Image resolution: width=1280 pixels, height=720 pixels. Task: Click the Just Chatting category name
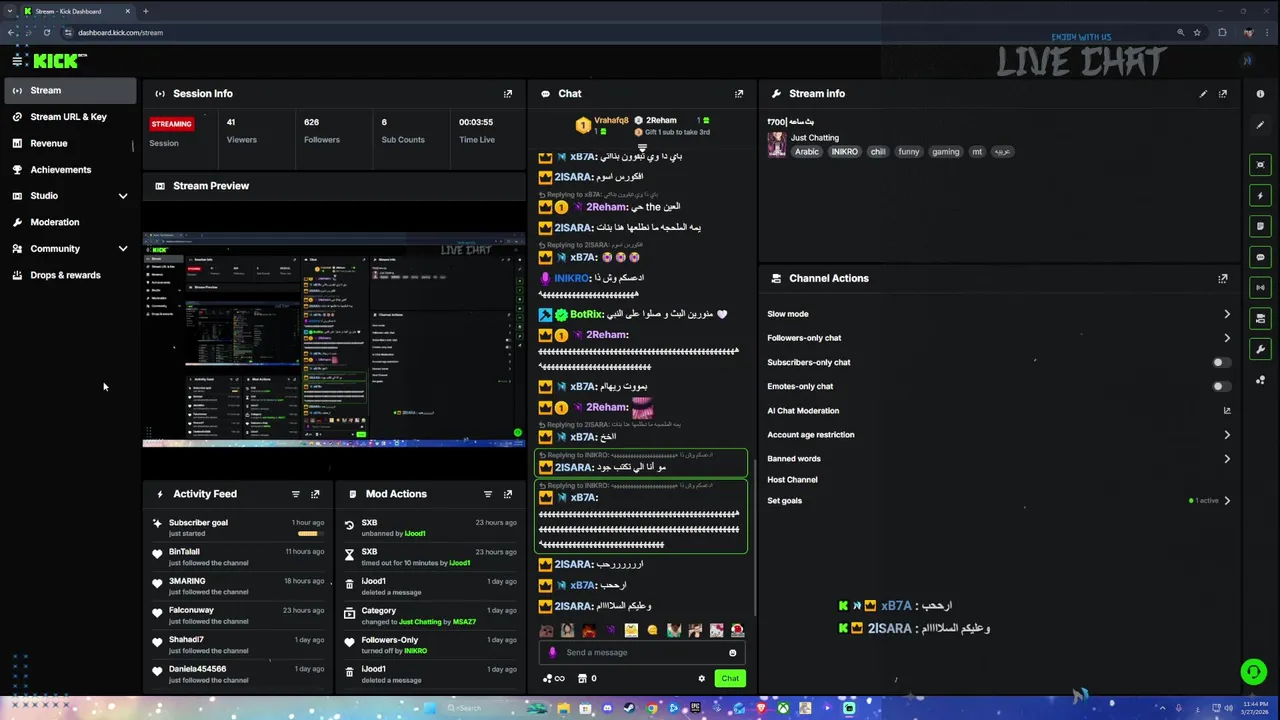click(x=815, y=138)
